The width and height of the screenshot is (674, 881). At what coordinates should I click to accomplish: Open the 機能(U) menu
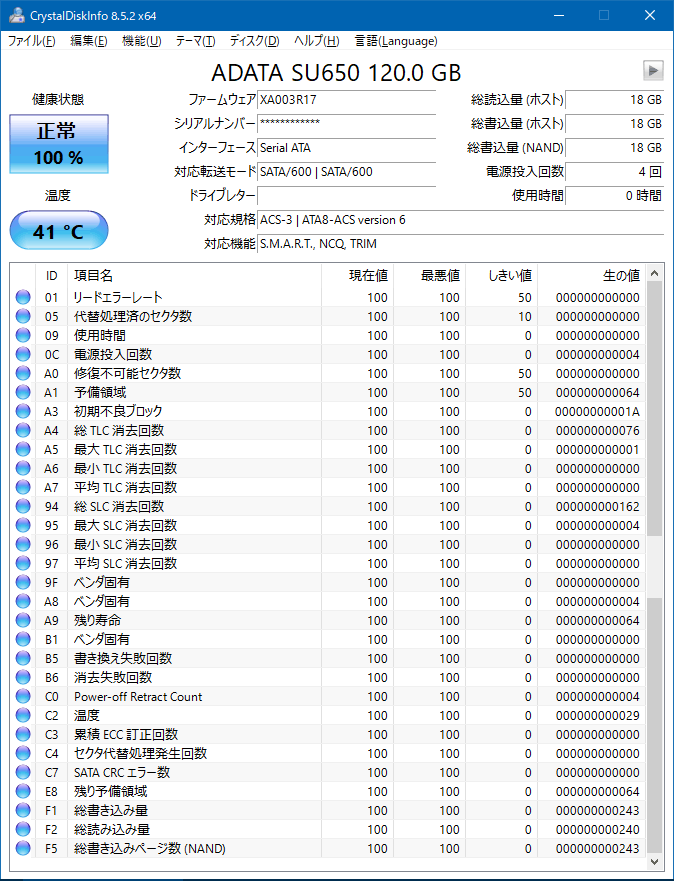[x=142, y=41]
